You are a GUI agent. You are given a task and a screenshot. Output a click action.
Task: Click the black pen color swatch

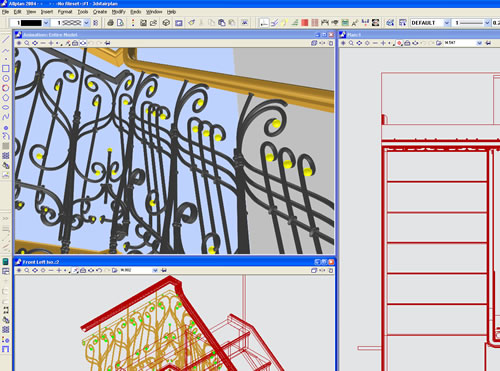pyautogui.click(x=31, y=23)
